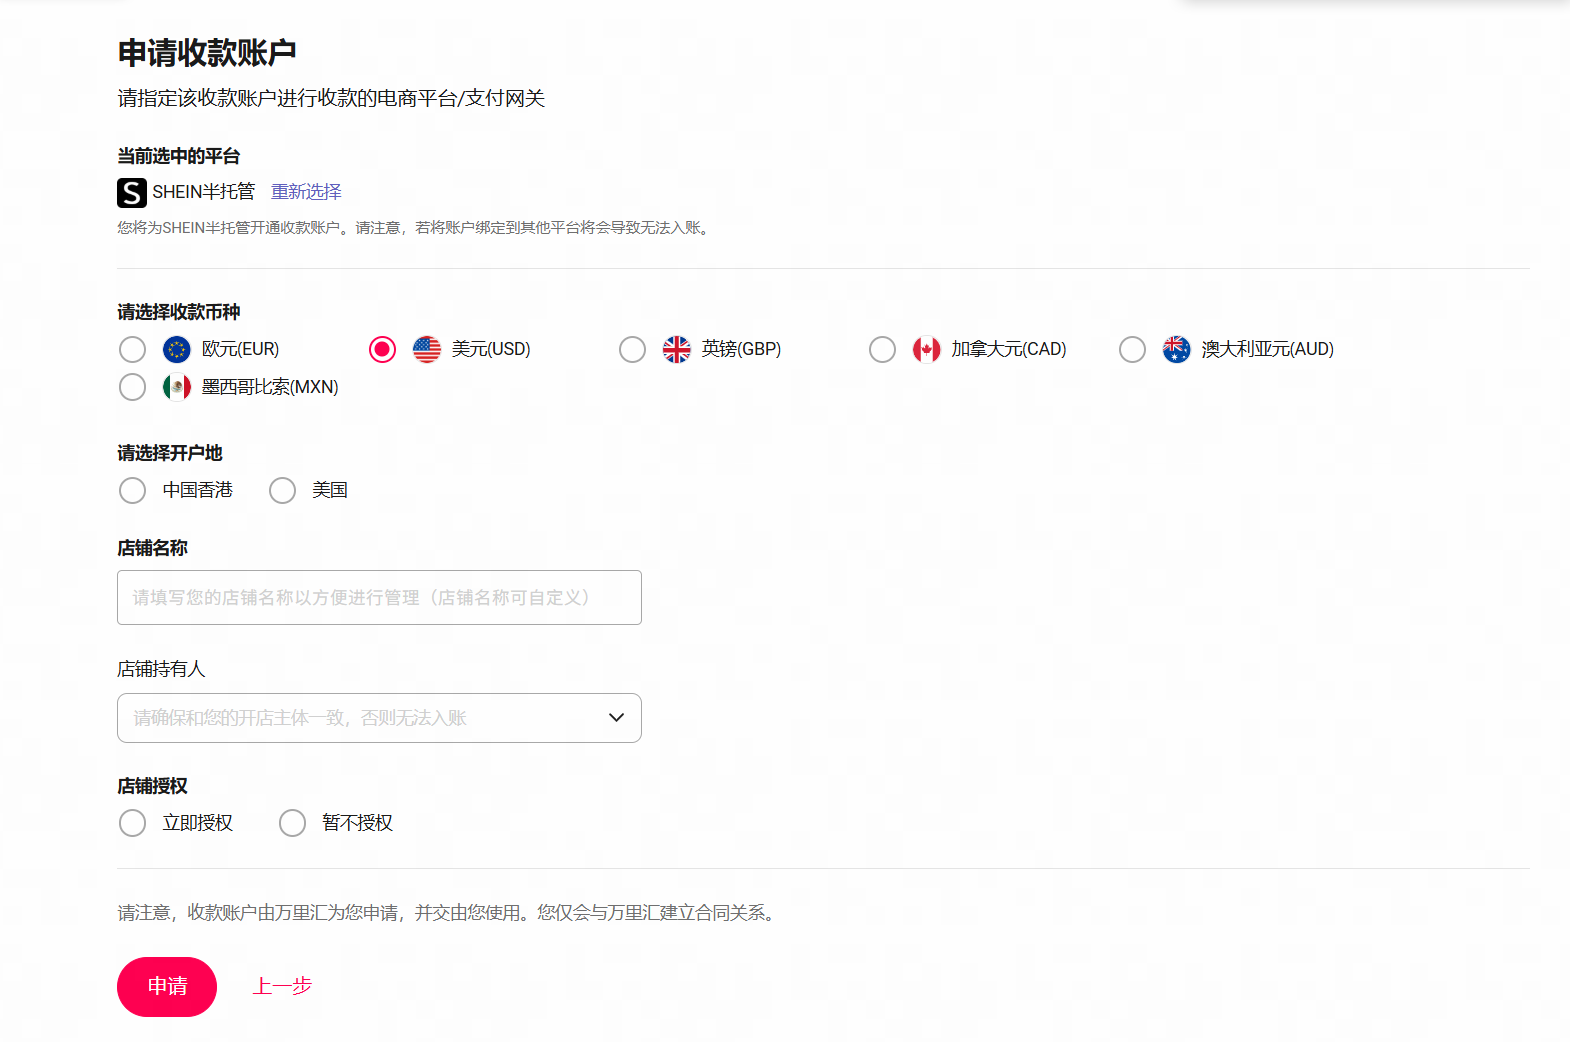1570x1042 pixels.
Task: Select 加拿大元(CAD) radio option
Action: pos(882,349)
